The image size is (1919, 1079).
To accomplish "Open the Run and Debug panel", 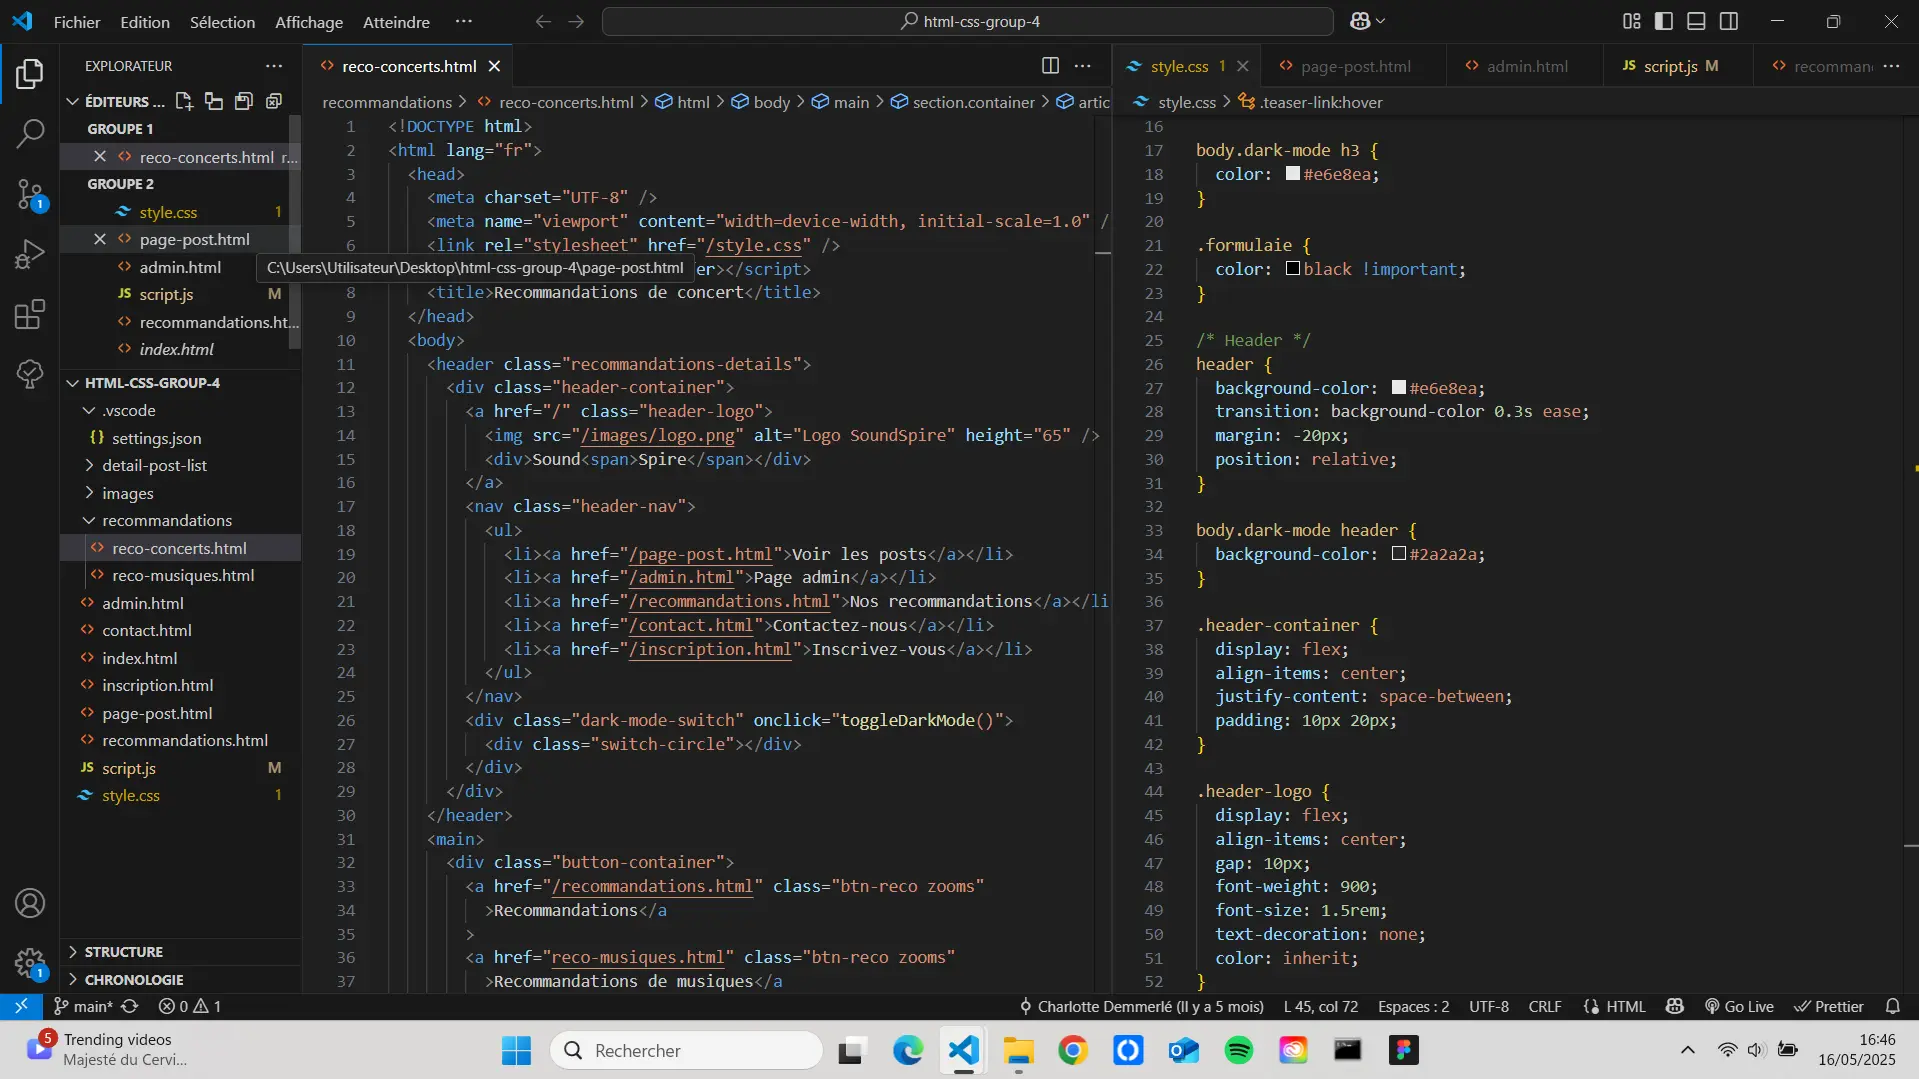I will pyautogui.click(x=30, y=254).
